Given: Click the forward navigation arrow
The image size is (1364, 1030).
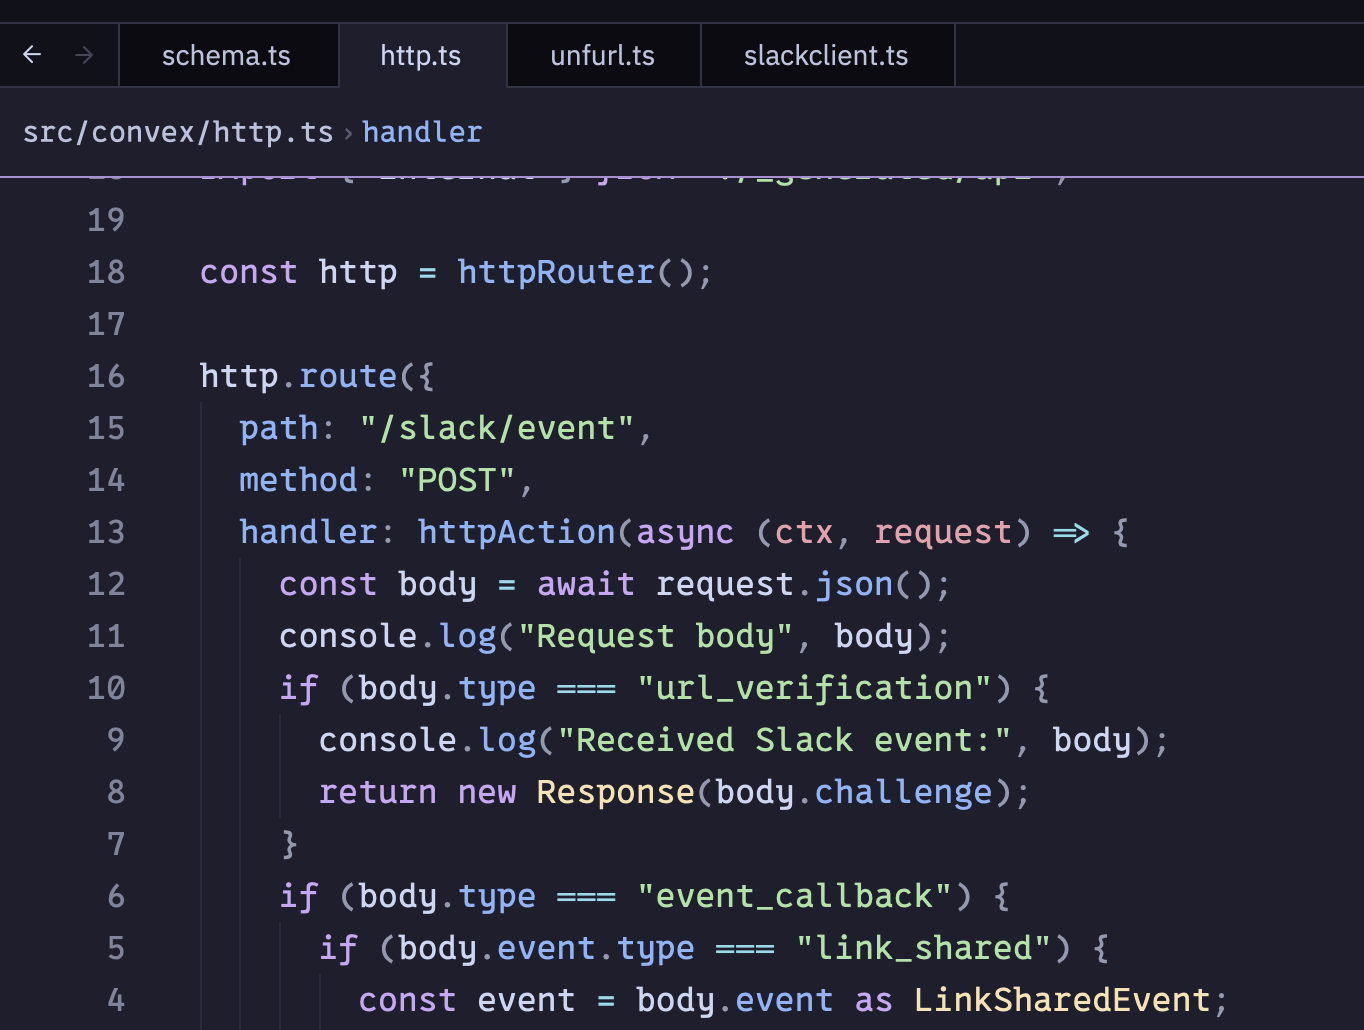Looking at the screenshot, I should coord(84,55).
